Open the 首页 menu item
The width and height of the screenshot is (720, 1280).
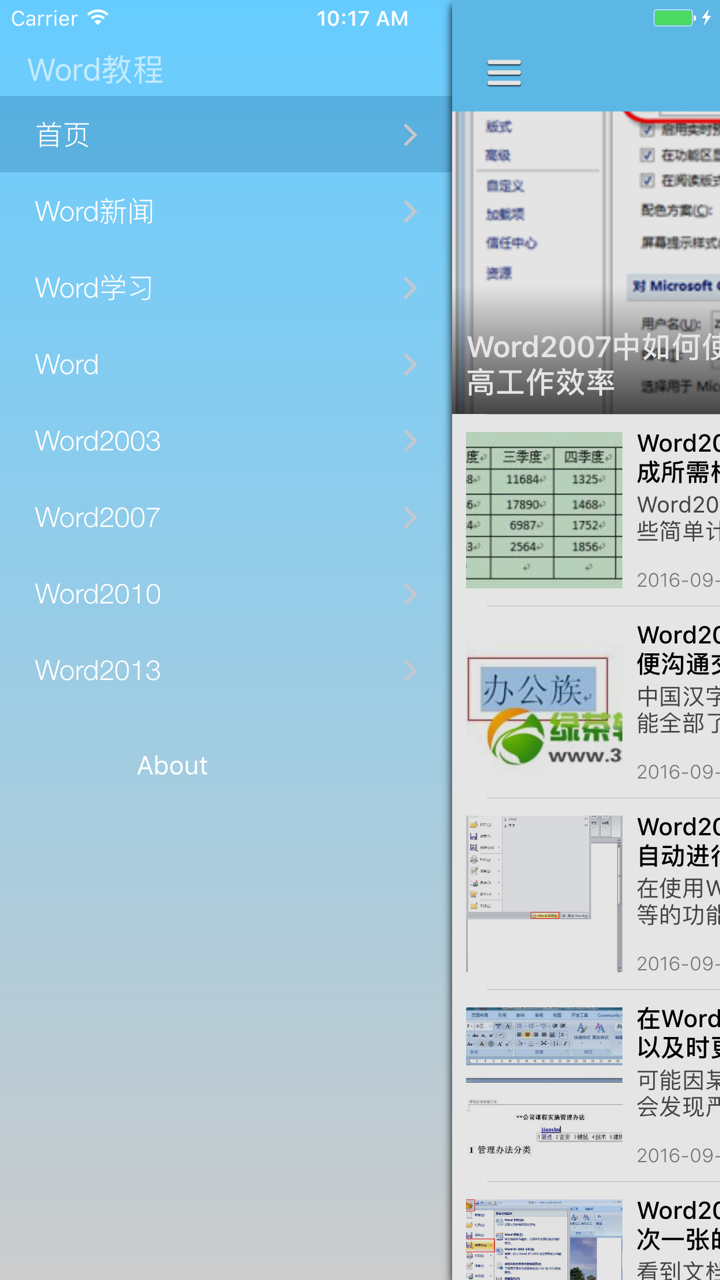coord(226,134)
